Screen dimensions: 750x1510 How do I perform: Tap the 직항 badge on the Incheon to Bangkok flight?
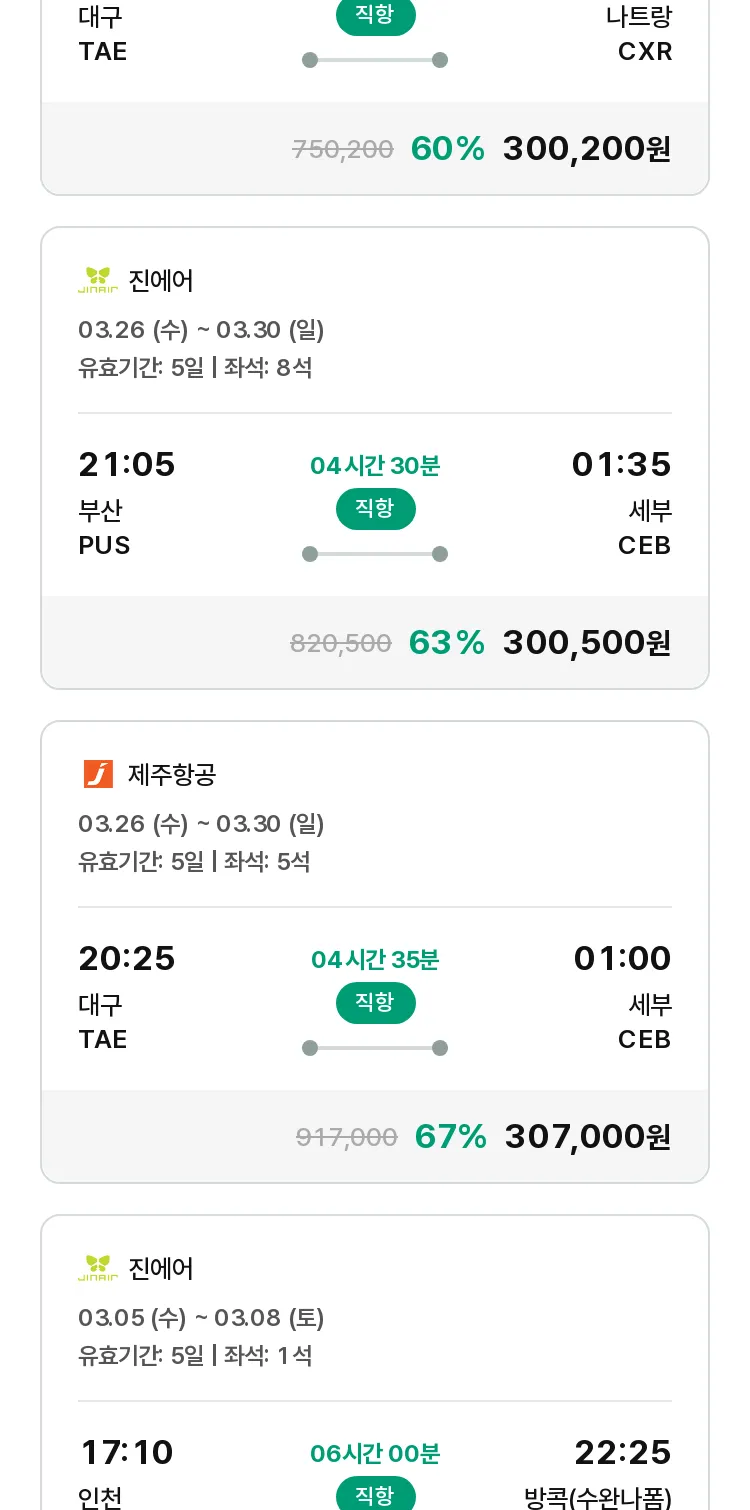375,1495
